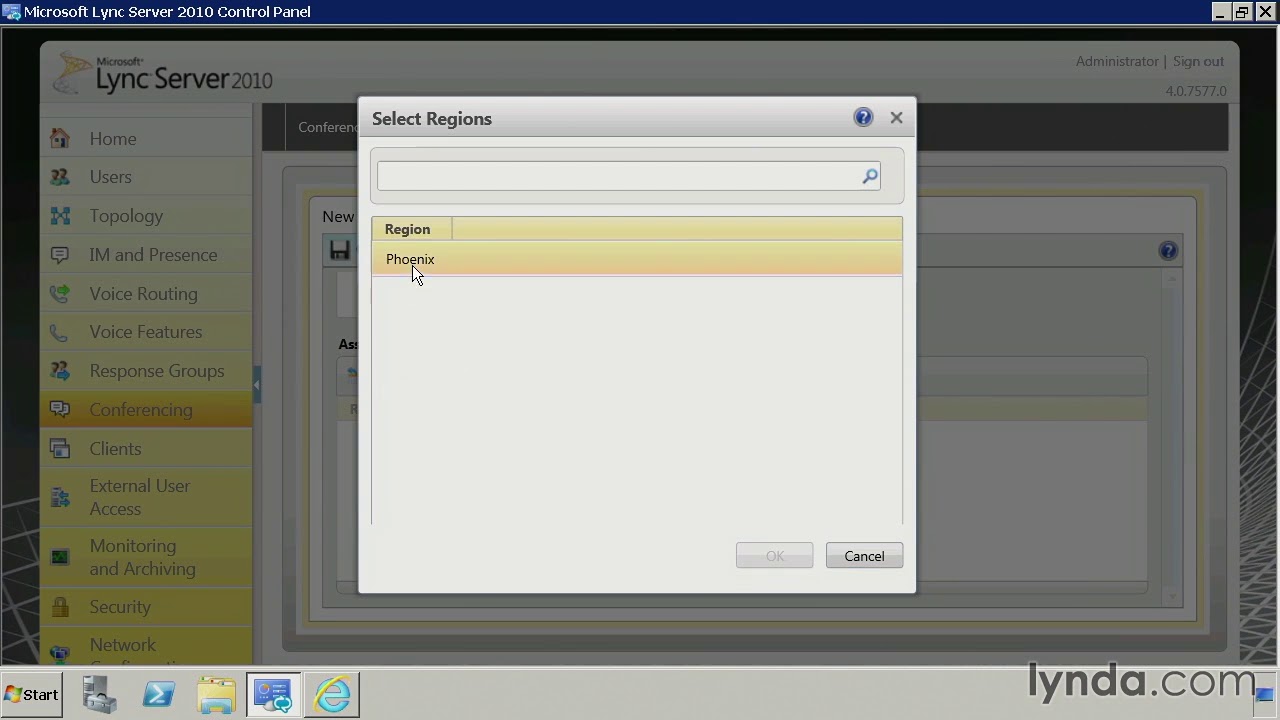The image size is (1280, 720).
Task: Click the Lync Server 2010 logo
Action: [x=162, y=74]
